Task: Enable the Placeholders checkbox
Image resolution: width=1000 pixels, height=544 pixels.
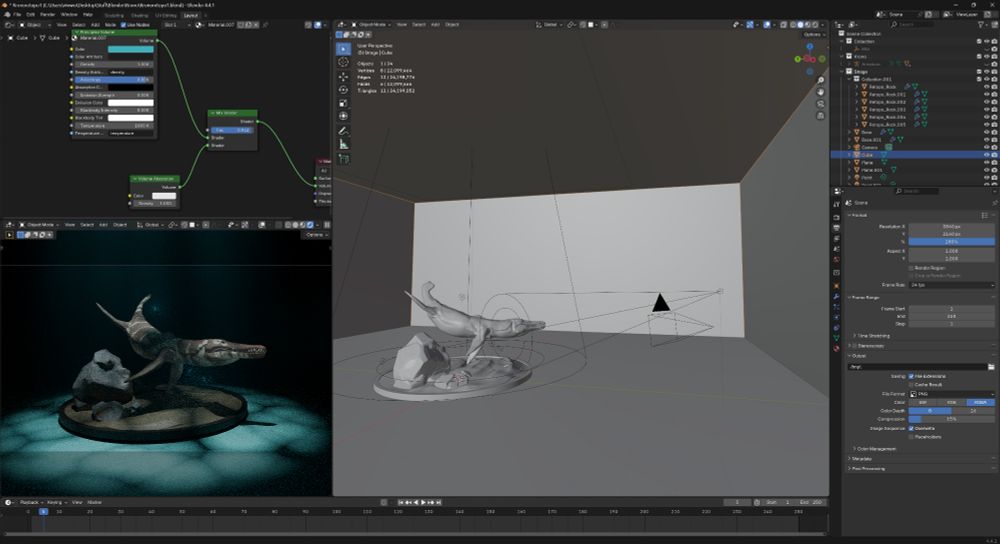Action: point(911,437)
